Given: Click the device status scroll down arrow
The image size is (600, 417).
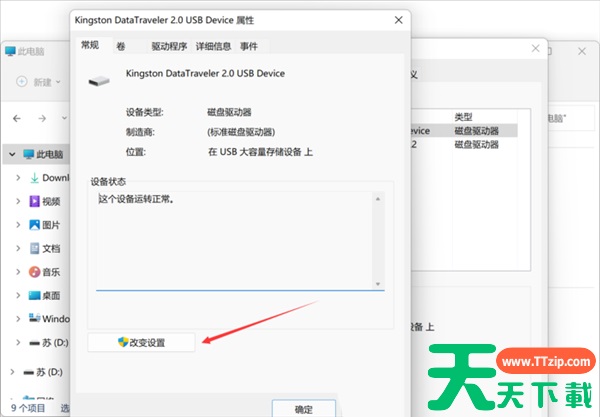Looking at the screenshot, I should (x=378, y=284).
